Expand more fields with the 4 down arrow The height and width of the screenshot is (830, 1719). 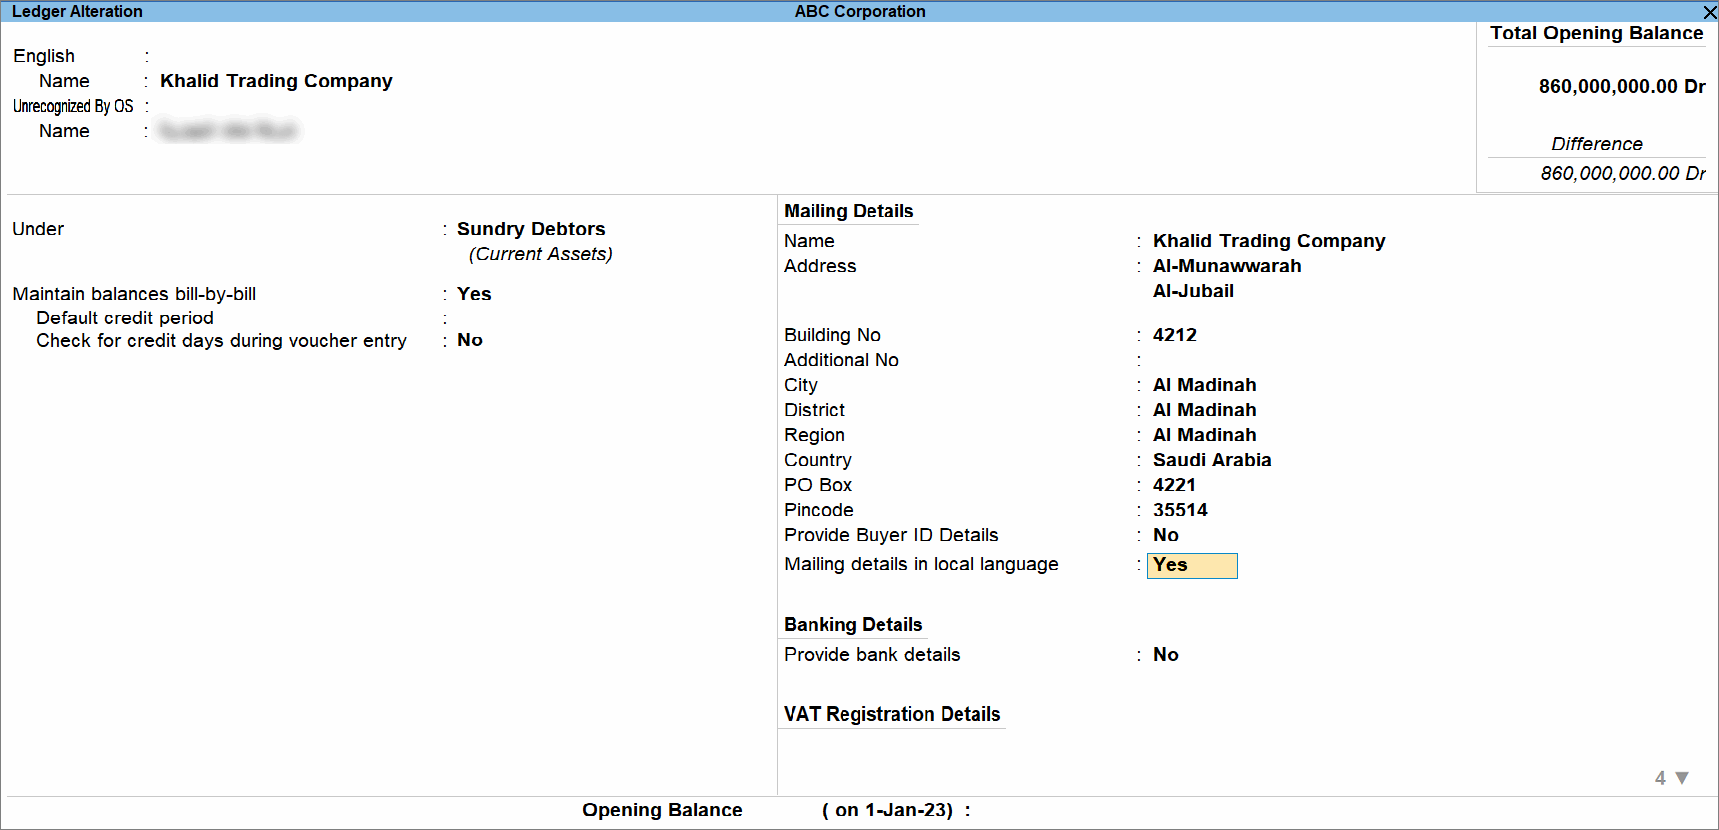click(1672, 778)
